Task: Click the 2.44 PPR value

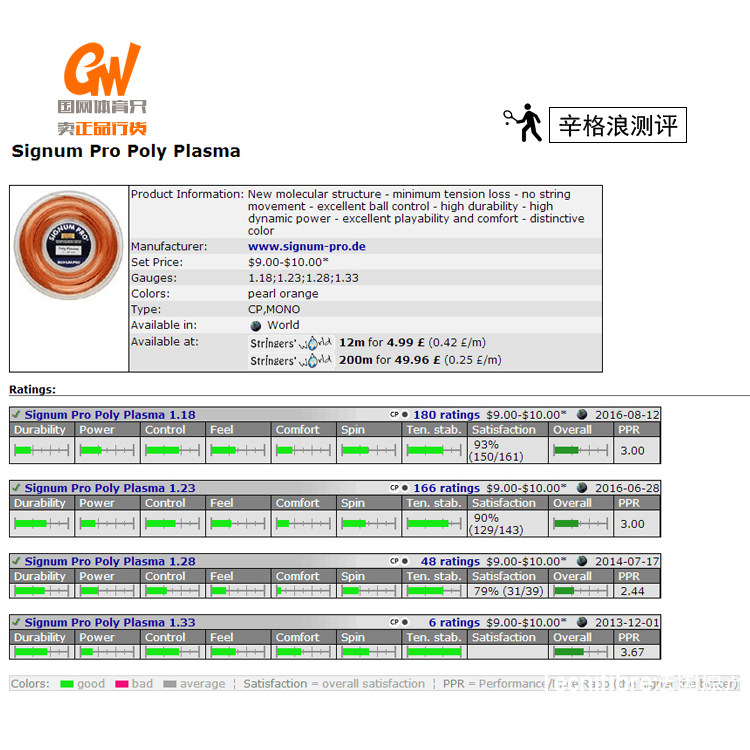Action: pos(632,591)
